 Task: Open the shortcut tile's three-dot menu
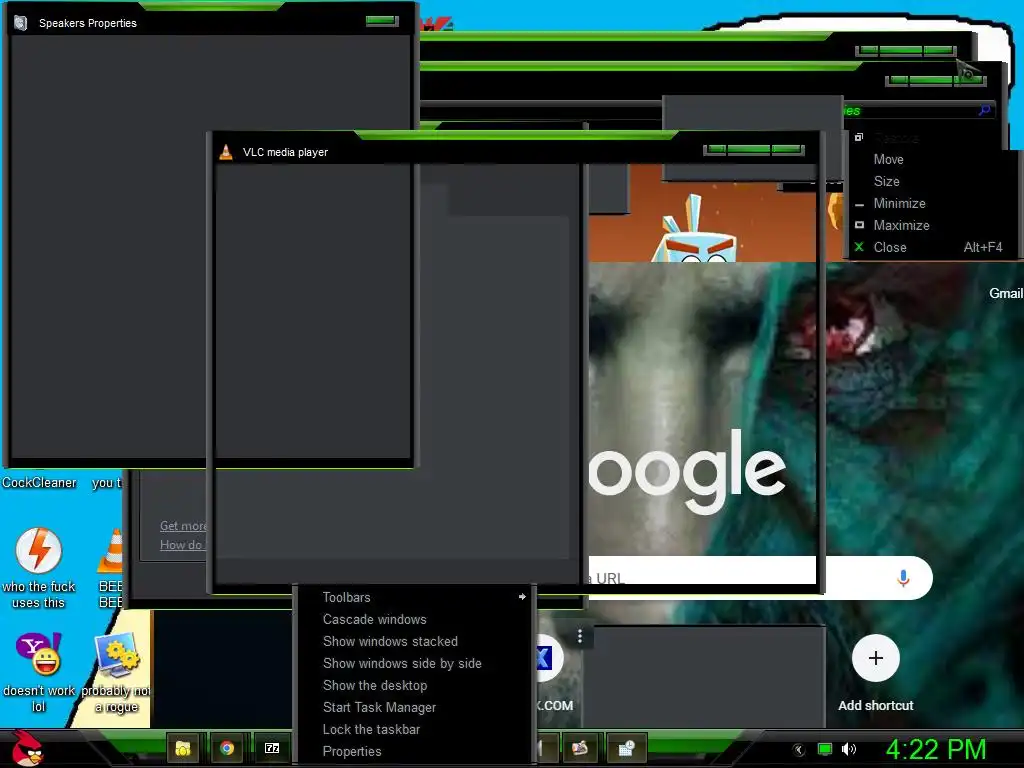point(580,636)
